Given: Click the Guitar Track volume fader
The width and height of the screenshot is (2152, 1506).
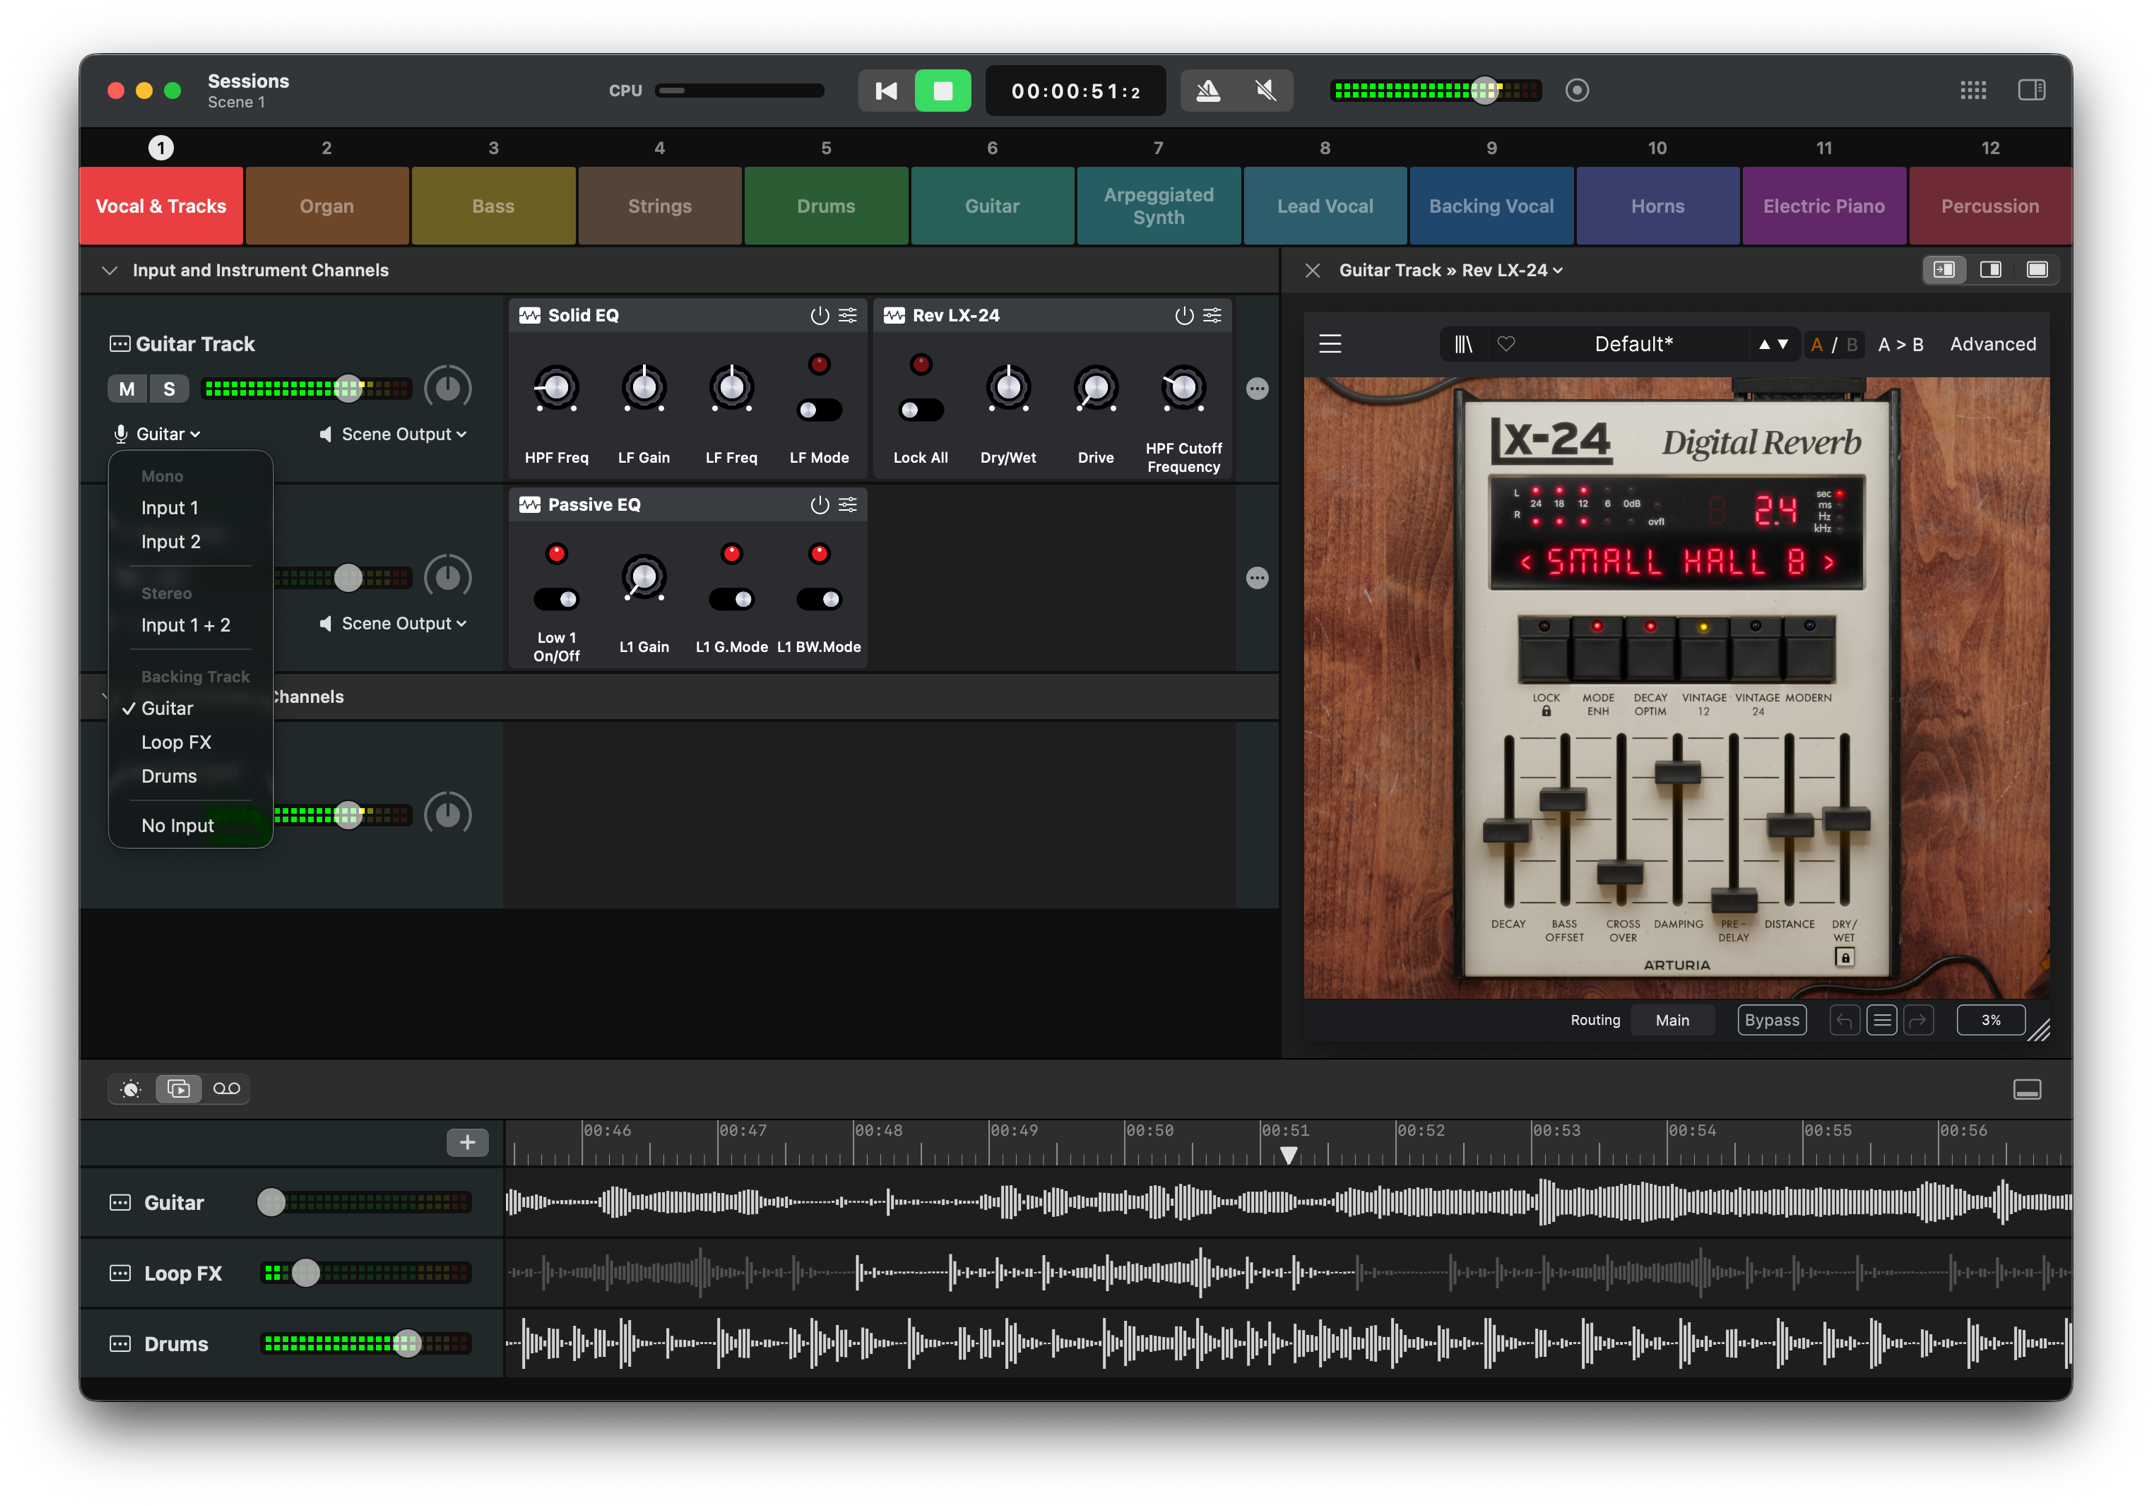Looking at the screenshot, I should click(347, 388).
